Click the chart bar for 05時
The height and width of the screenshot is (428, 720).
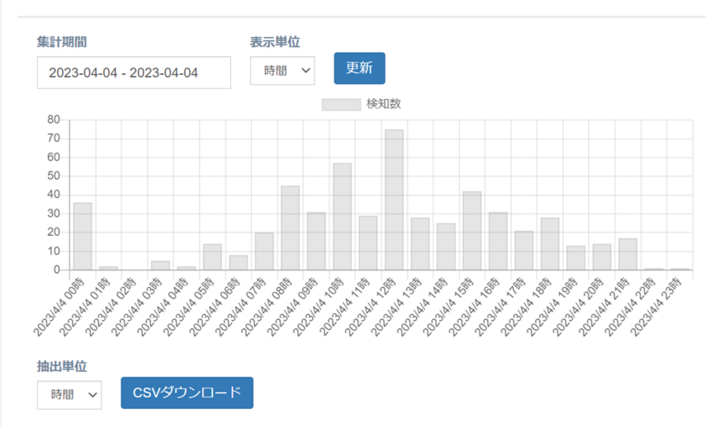[212, 257]
